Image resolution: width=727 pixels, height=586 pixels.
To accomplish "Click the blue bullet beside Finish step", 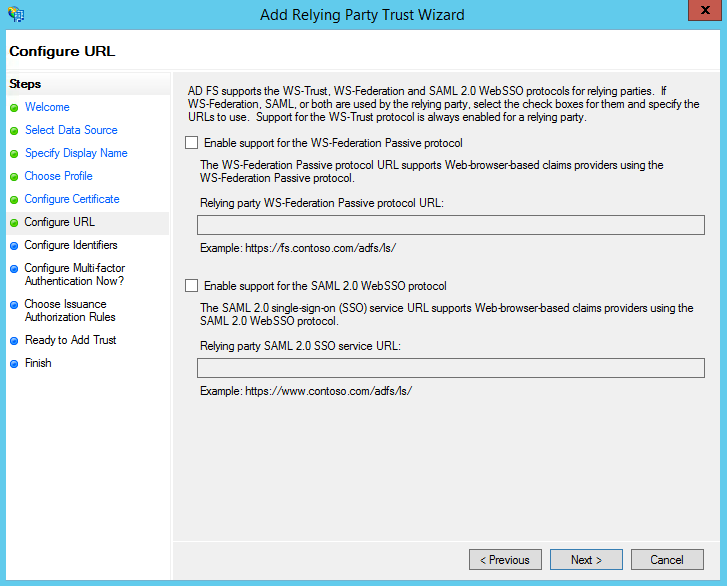I will (14, 364).
